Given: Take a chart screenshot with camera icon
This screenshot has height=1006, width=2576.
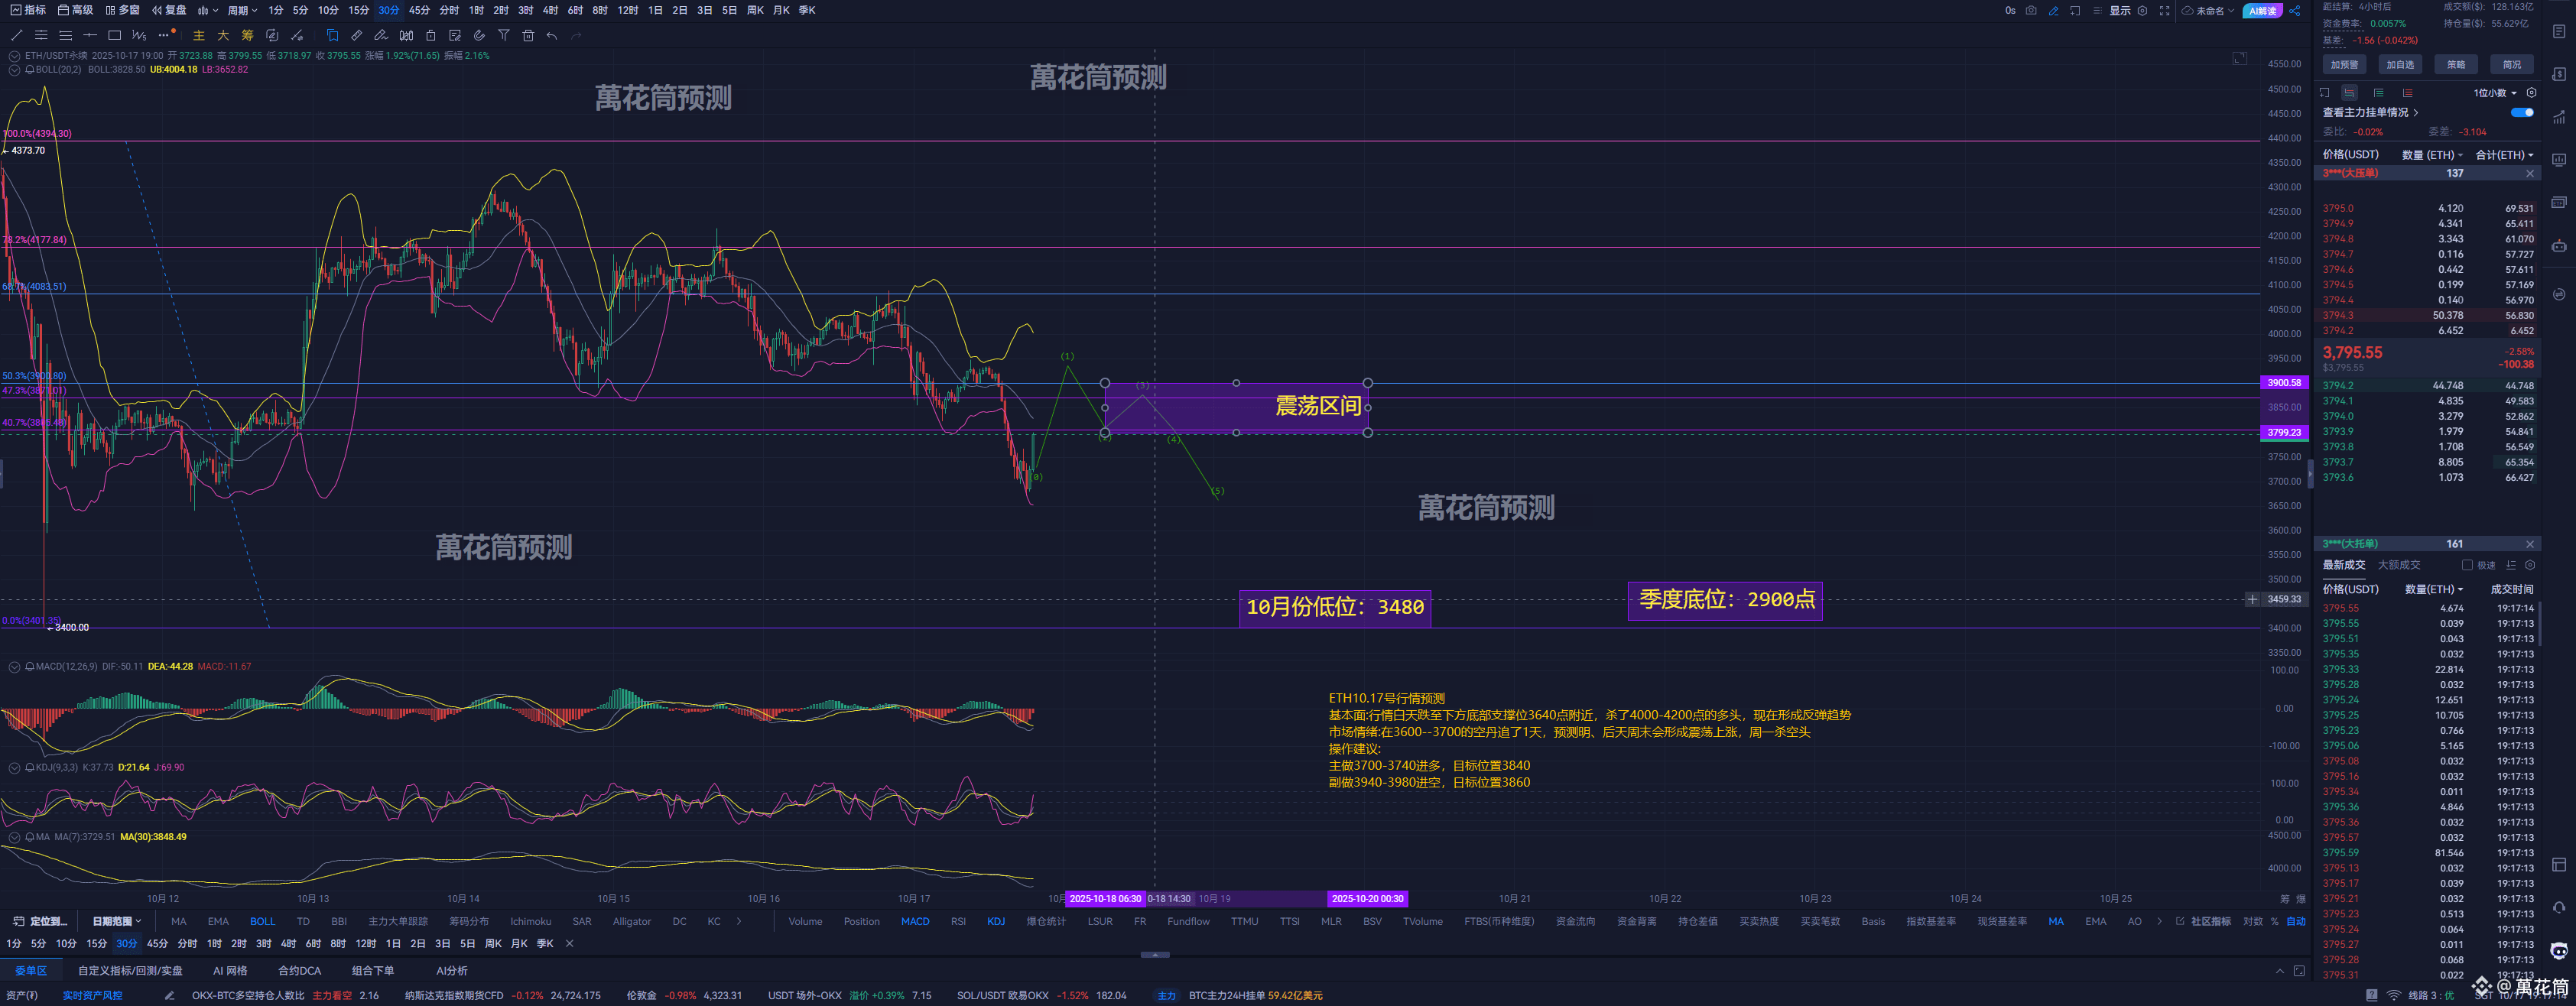Looking at the screenshot, I should pyautogui.click(x=2031, y=11).
